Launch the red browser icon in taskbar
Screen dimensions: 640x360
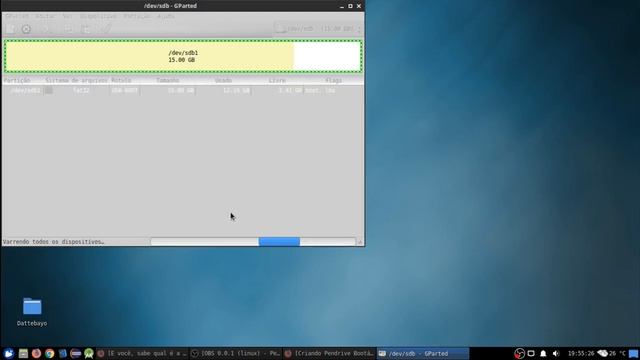click(x=36, y=353)
